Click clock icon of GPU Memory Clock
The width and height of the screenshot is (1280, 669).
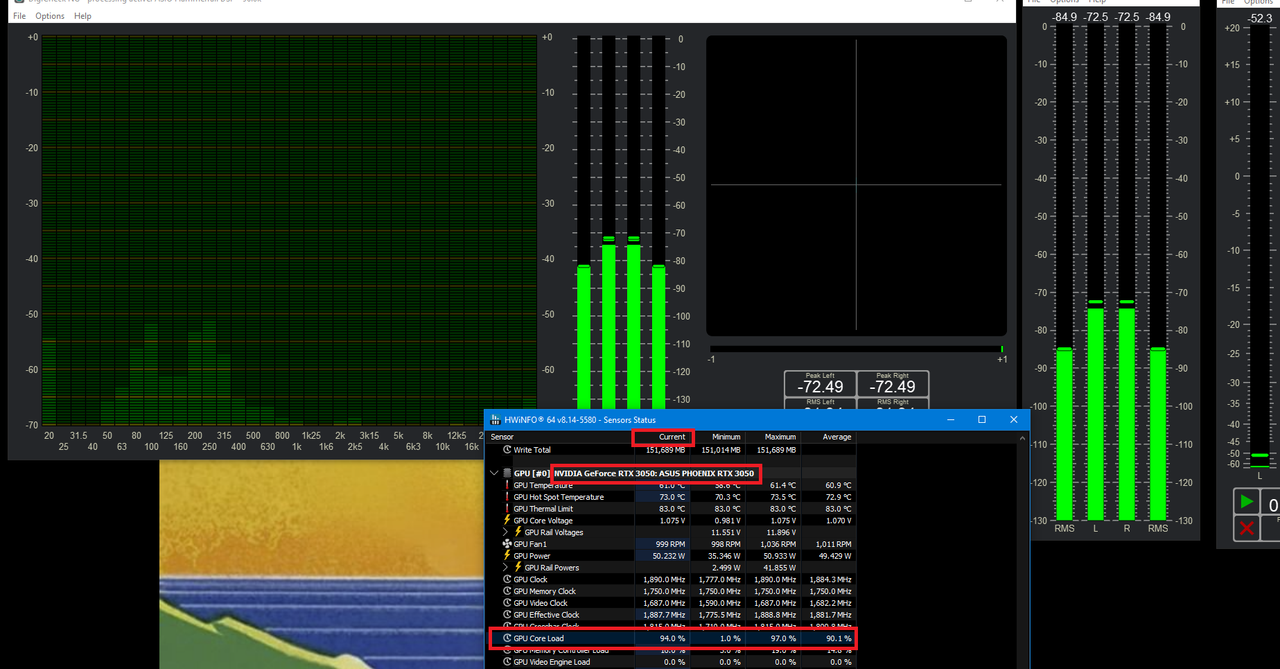coord(508,591)
